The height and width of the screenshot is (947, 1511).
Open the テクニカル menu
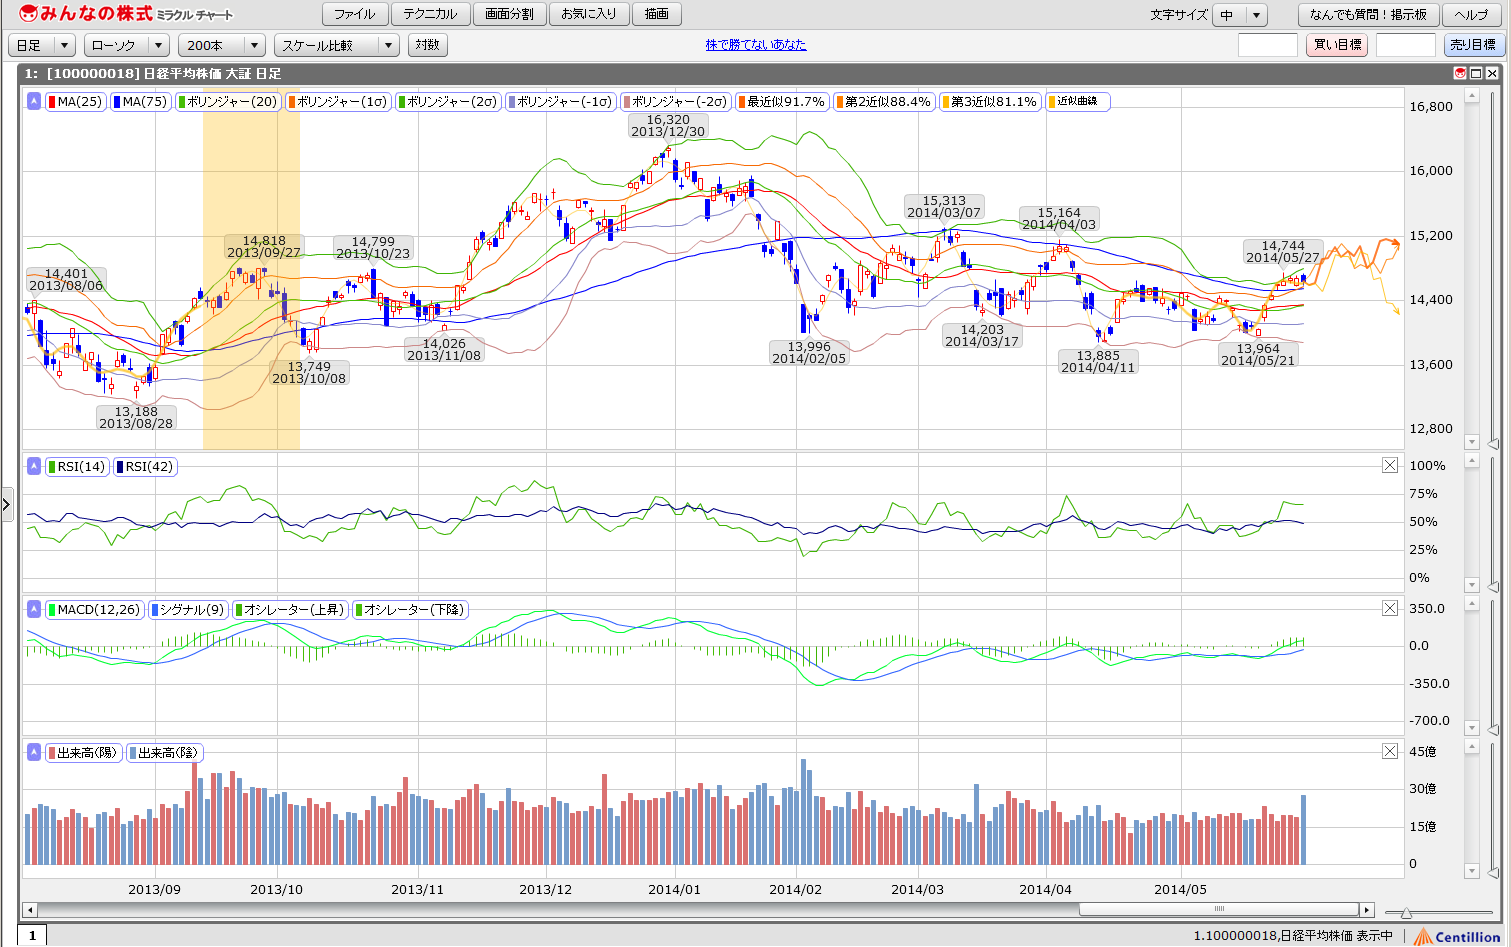[x=430, y=14]
